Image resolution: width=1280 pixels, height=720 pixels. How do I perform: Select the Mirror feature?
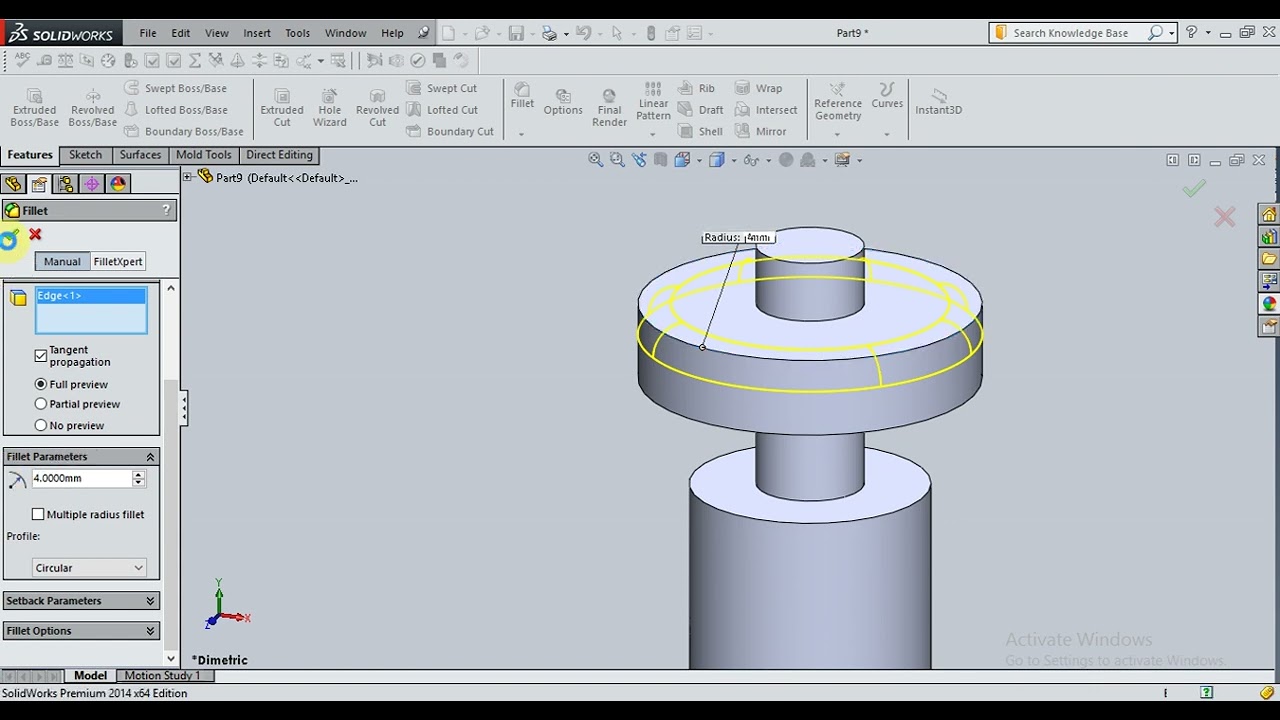tap(760, 131)
